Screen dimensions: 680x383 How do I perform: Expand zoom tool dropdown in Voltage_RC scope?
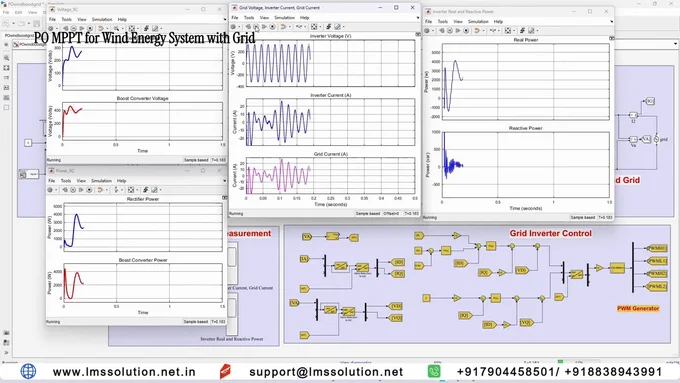tap(123, 28)
